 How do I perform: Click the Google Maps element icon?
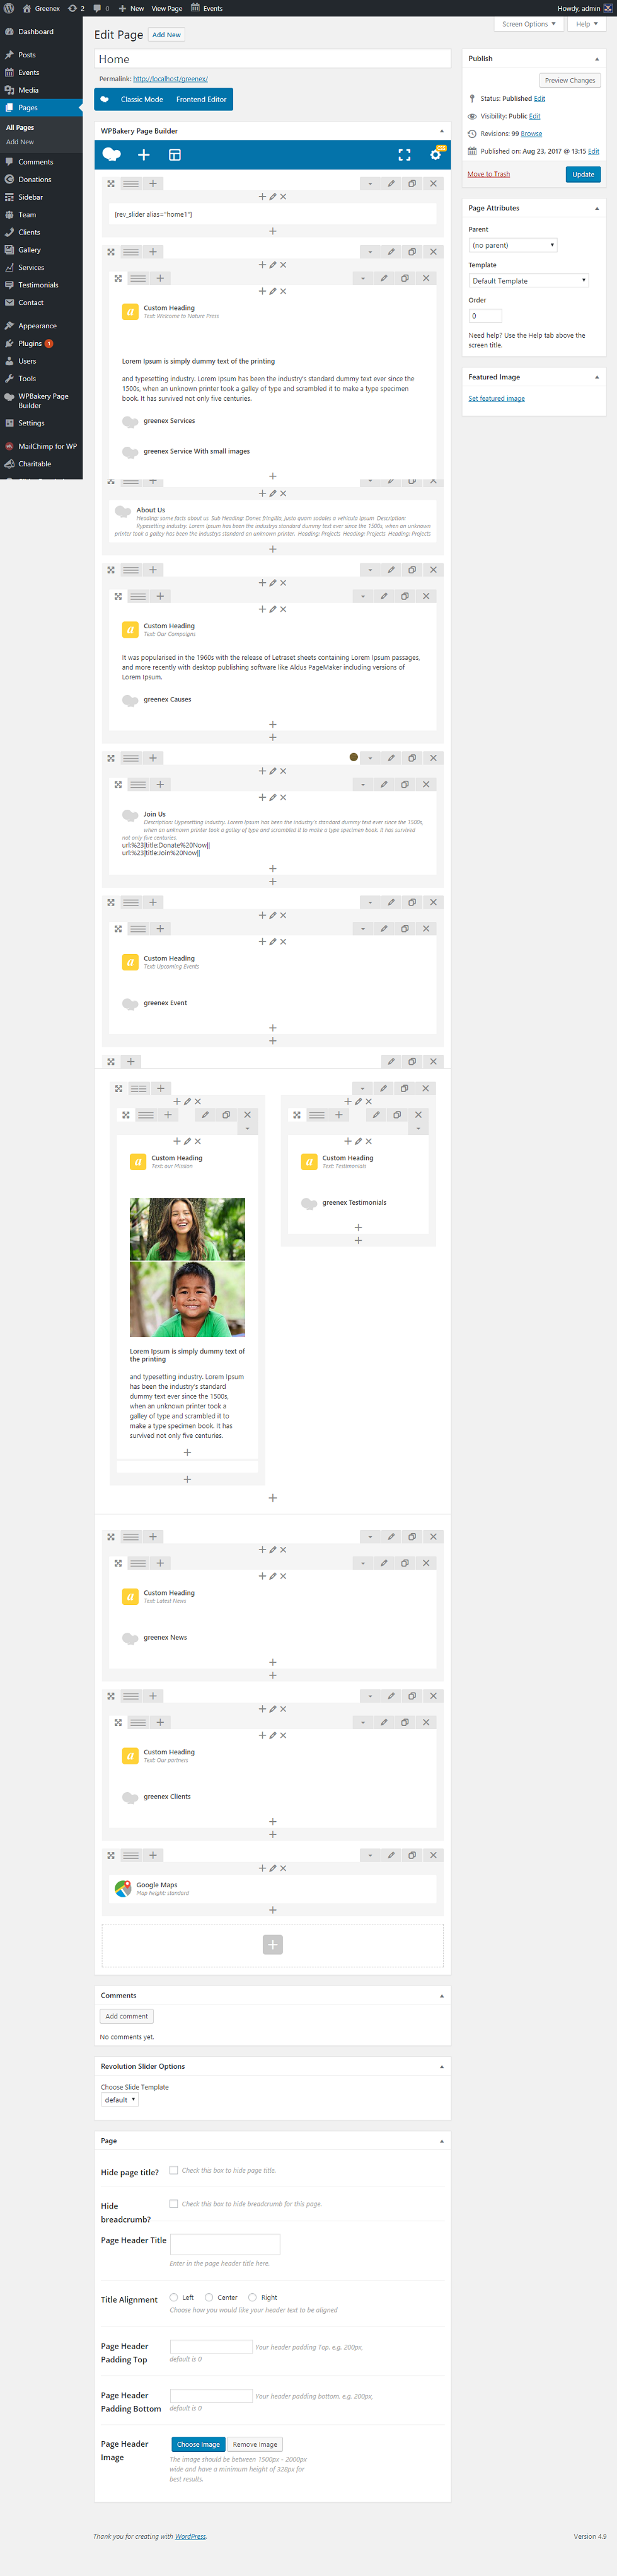click(123, 1888)
